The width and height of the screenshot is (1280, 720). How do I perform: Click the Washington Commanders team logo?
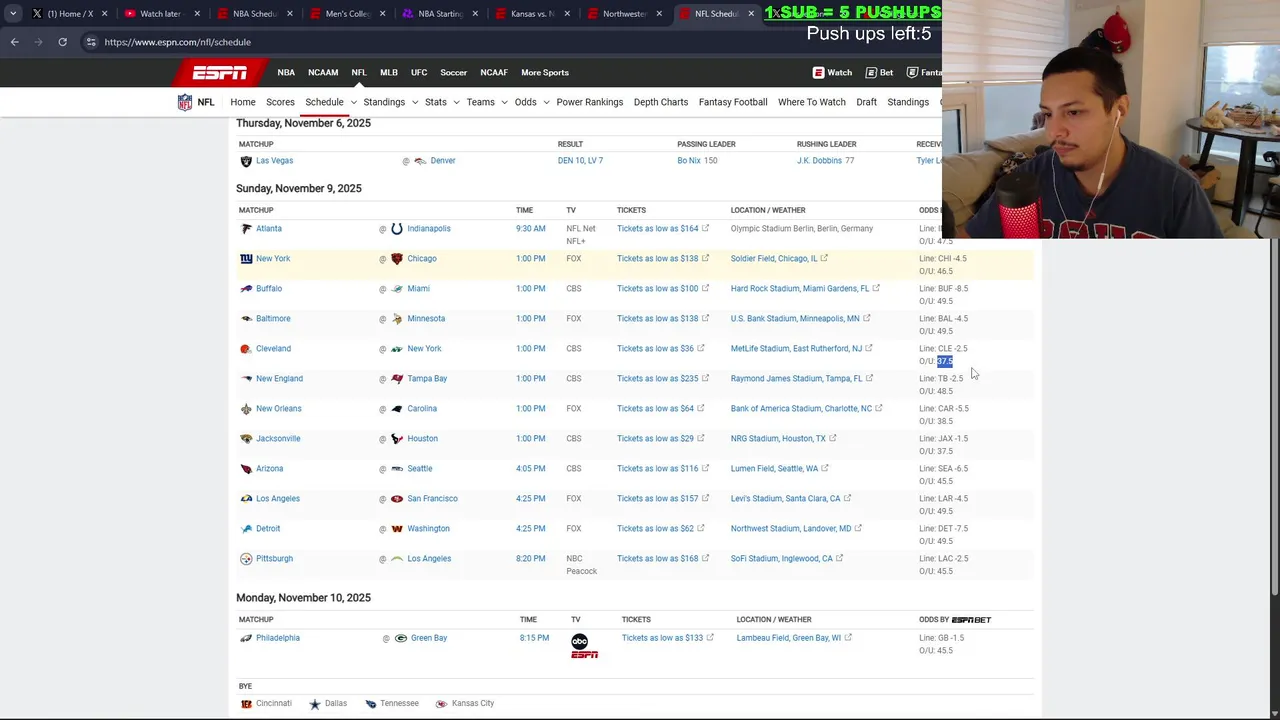point(397,529)
